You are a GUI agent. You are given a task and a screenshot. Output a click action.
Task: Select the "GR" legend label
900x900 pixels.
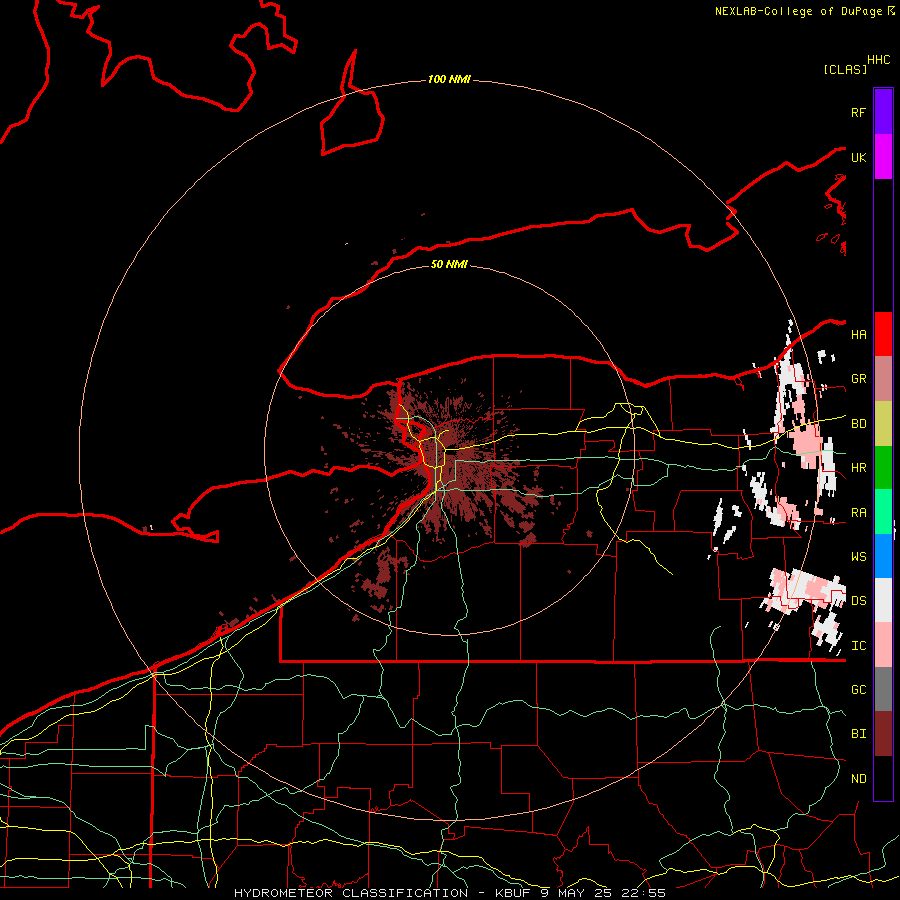click(x=858, y=379)
